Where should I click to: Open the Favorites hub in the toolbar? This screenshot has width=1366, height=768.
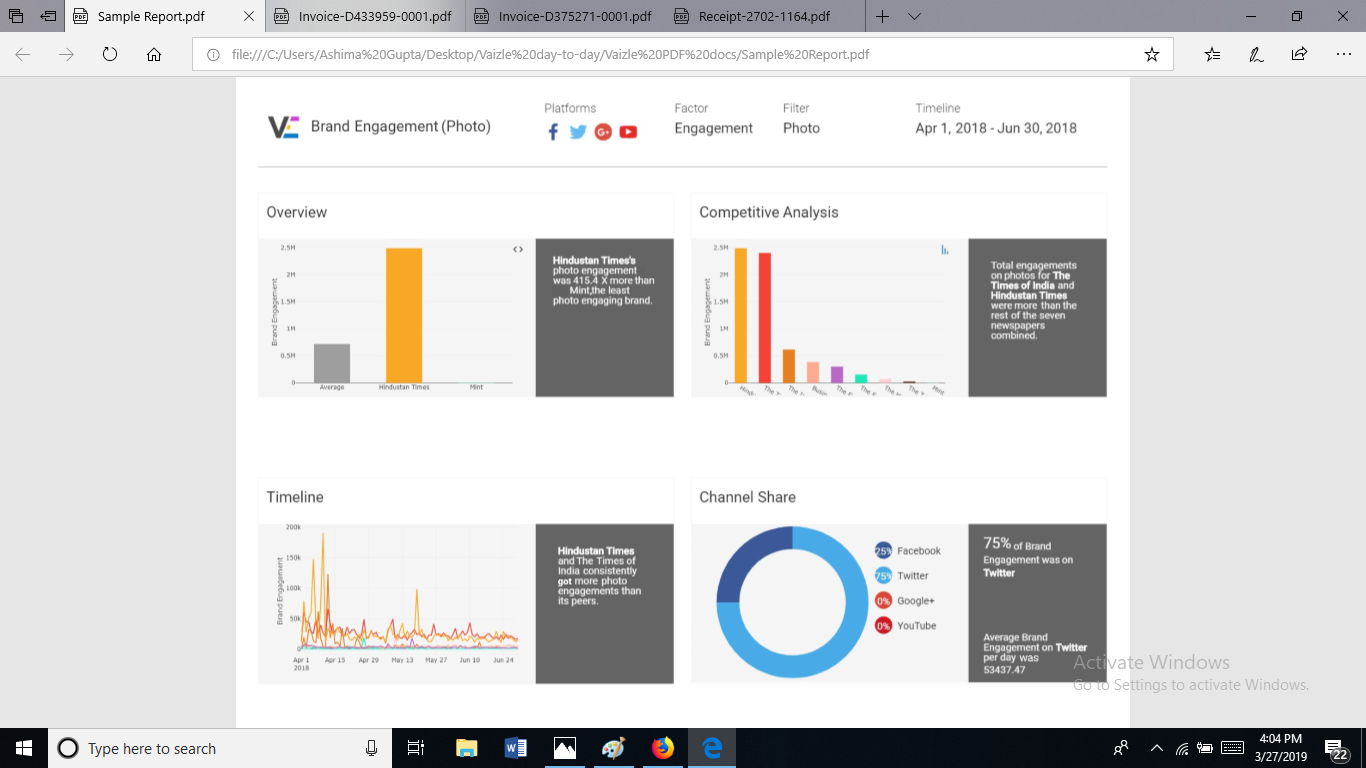[x=1212, y=54]
